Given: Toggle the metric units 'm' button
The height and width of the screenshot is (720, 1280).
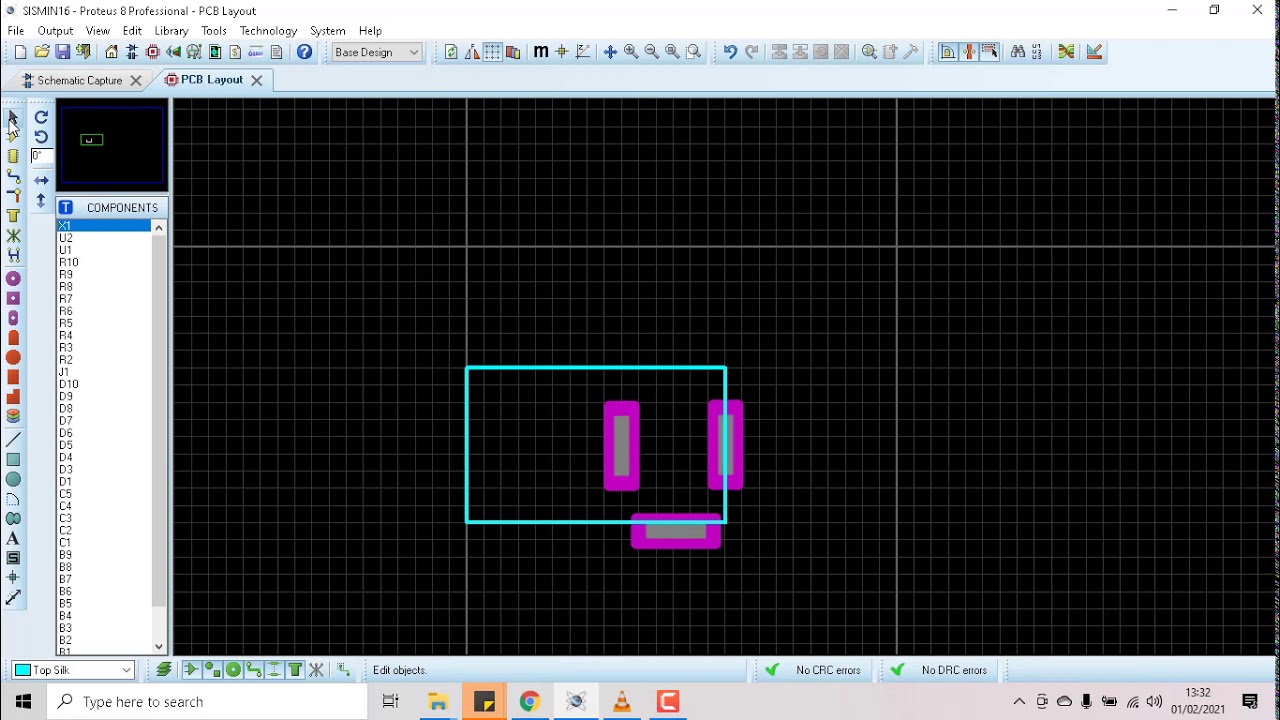Looking at the screenshot, I should pyautogui.click(x=541, y=52).
